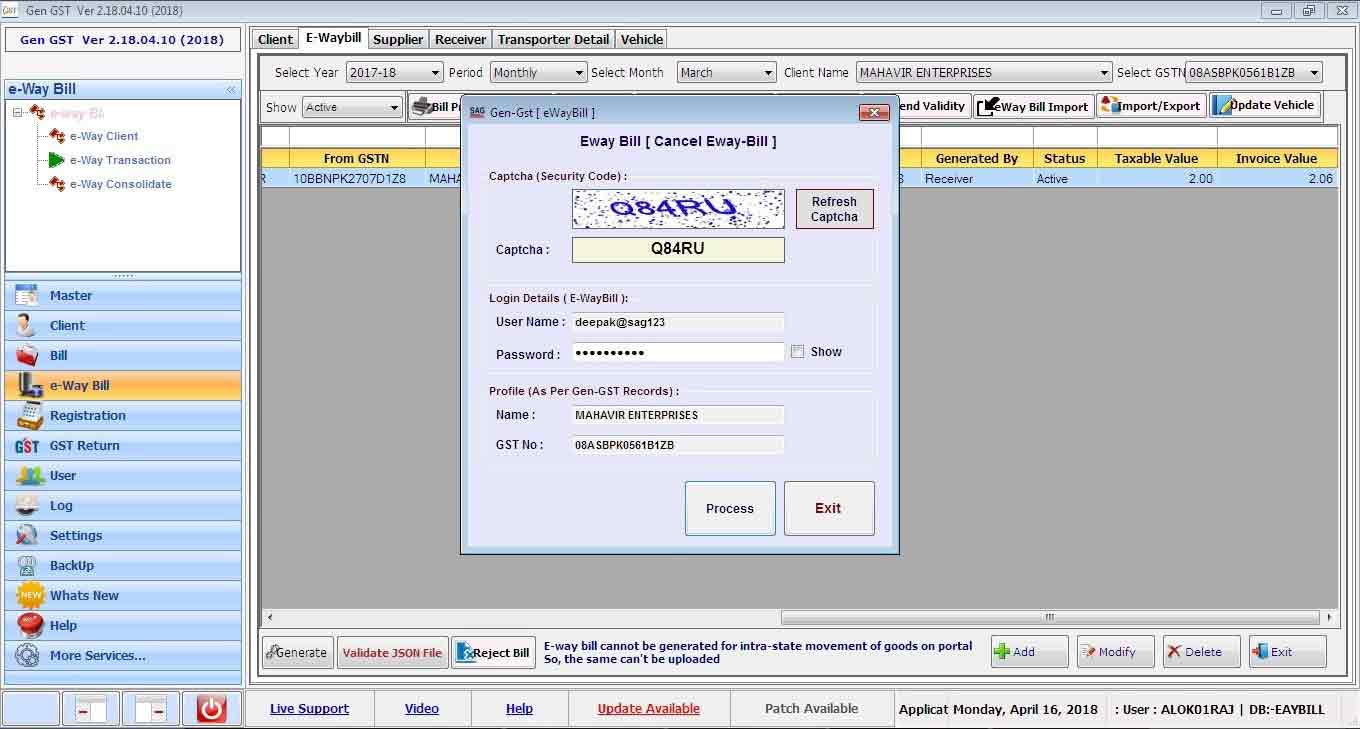
Task: Switch to the Transporter Detail tab
Action: 553,40
